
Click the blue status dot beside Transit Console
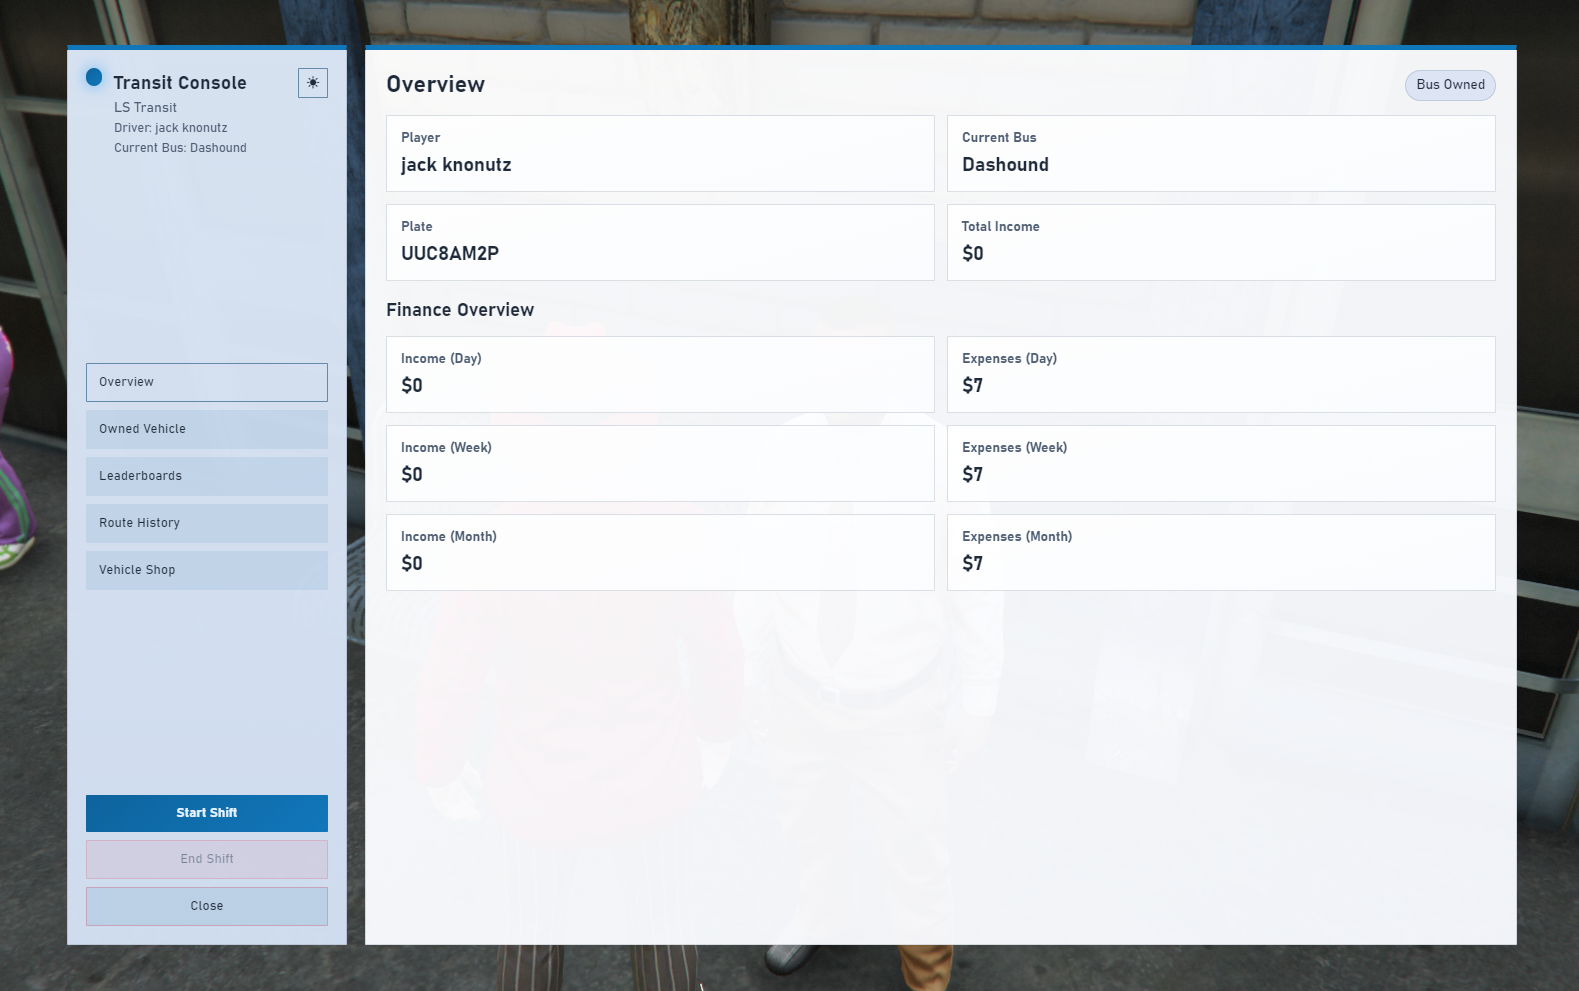94,77
